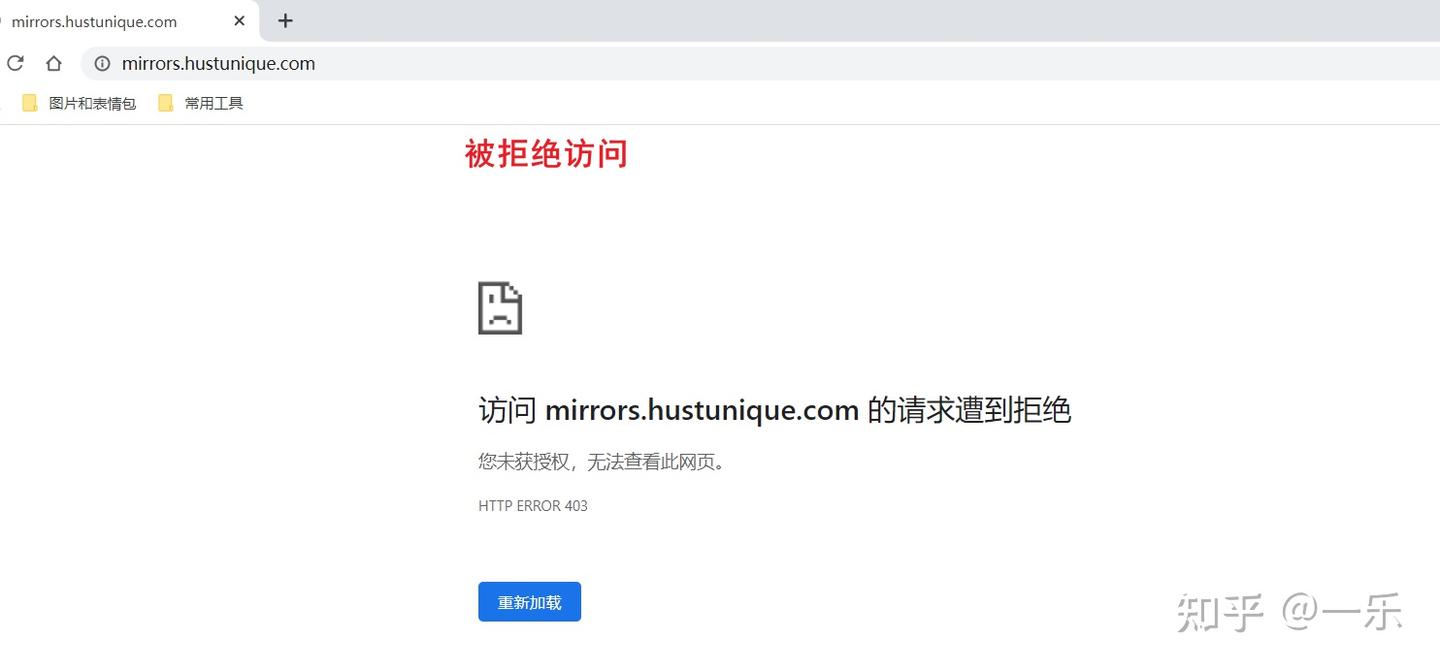Viewport: 1440px width, 671px height.
Task: Click the 访问 mirrors.hustunique.com 的请求遭到拒绝 headline
Action: (775, 410)
